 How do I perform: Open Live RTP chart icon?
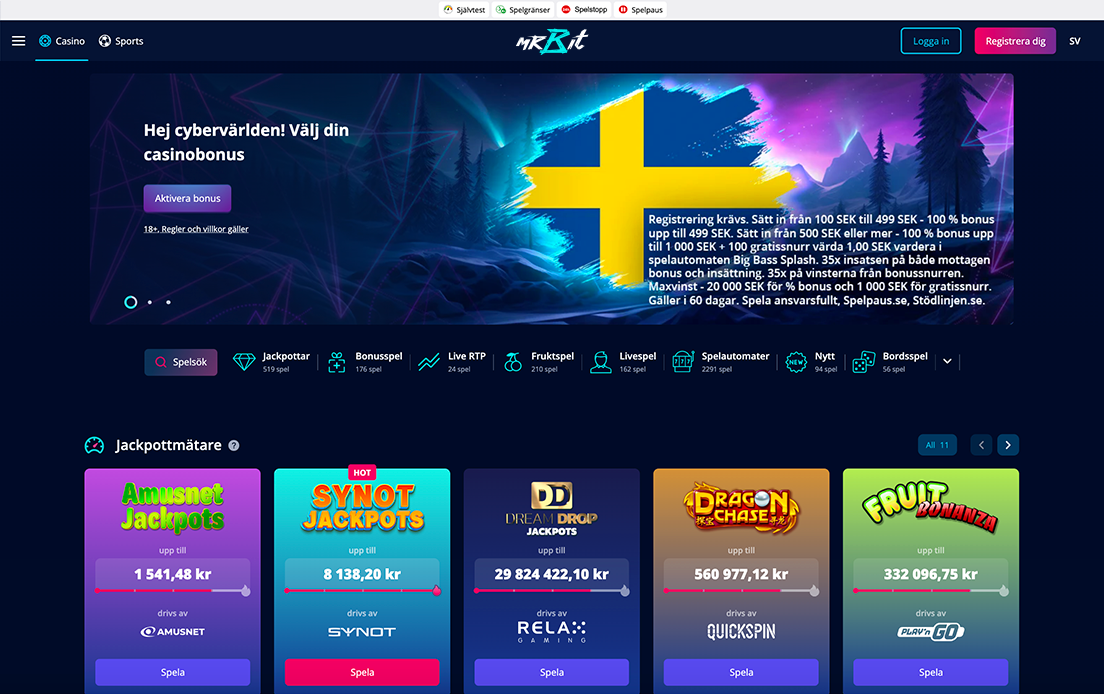(429, 362)
